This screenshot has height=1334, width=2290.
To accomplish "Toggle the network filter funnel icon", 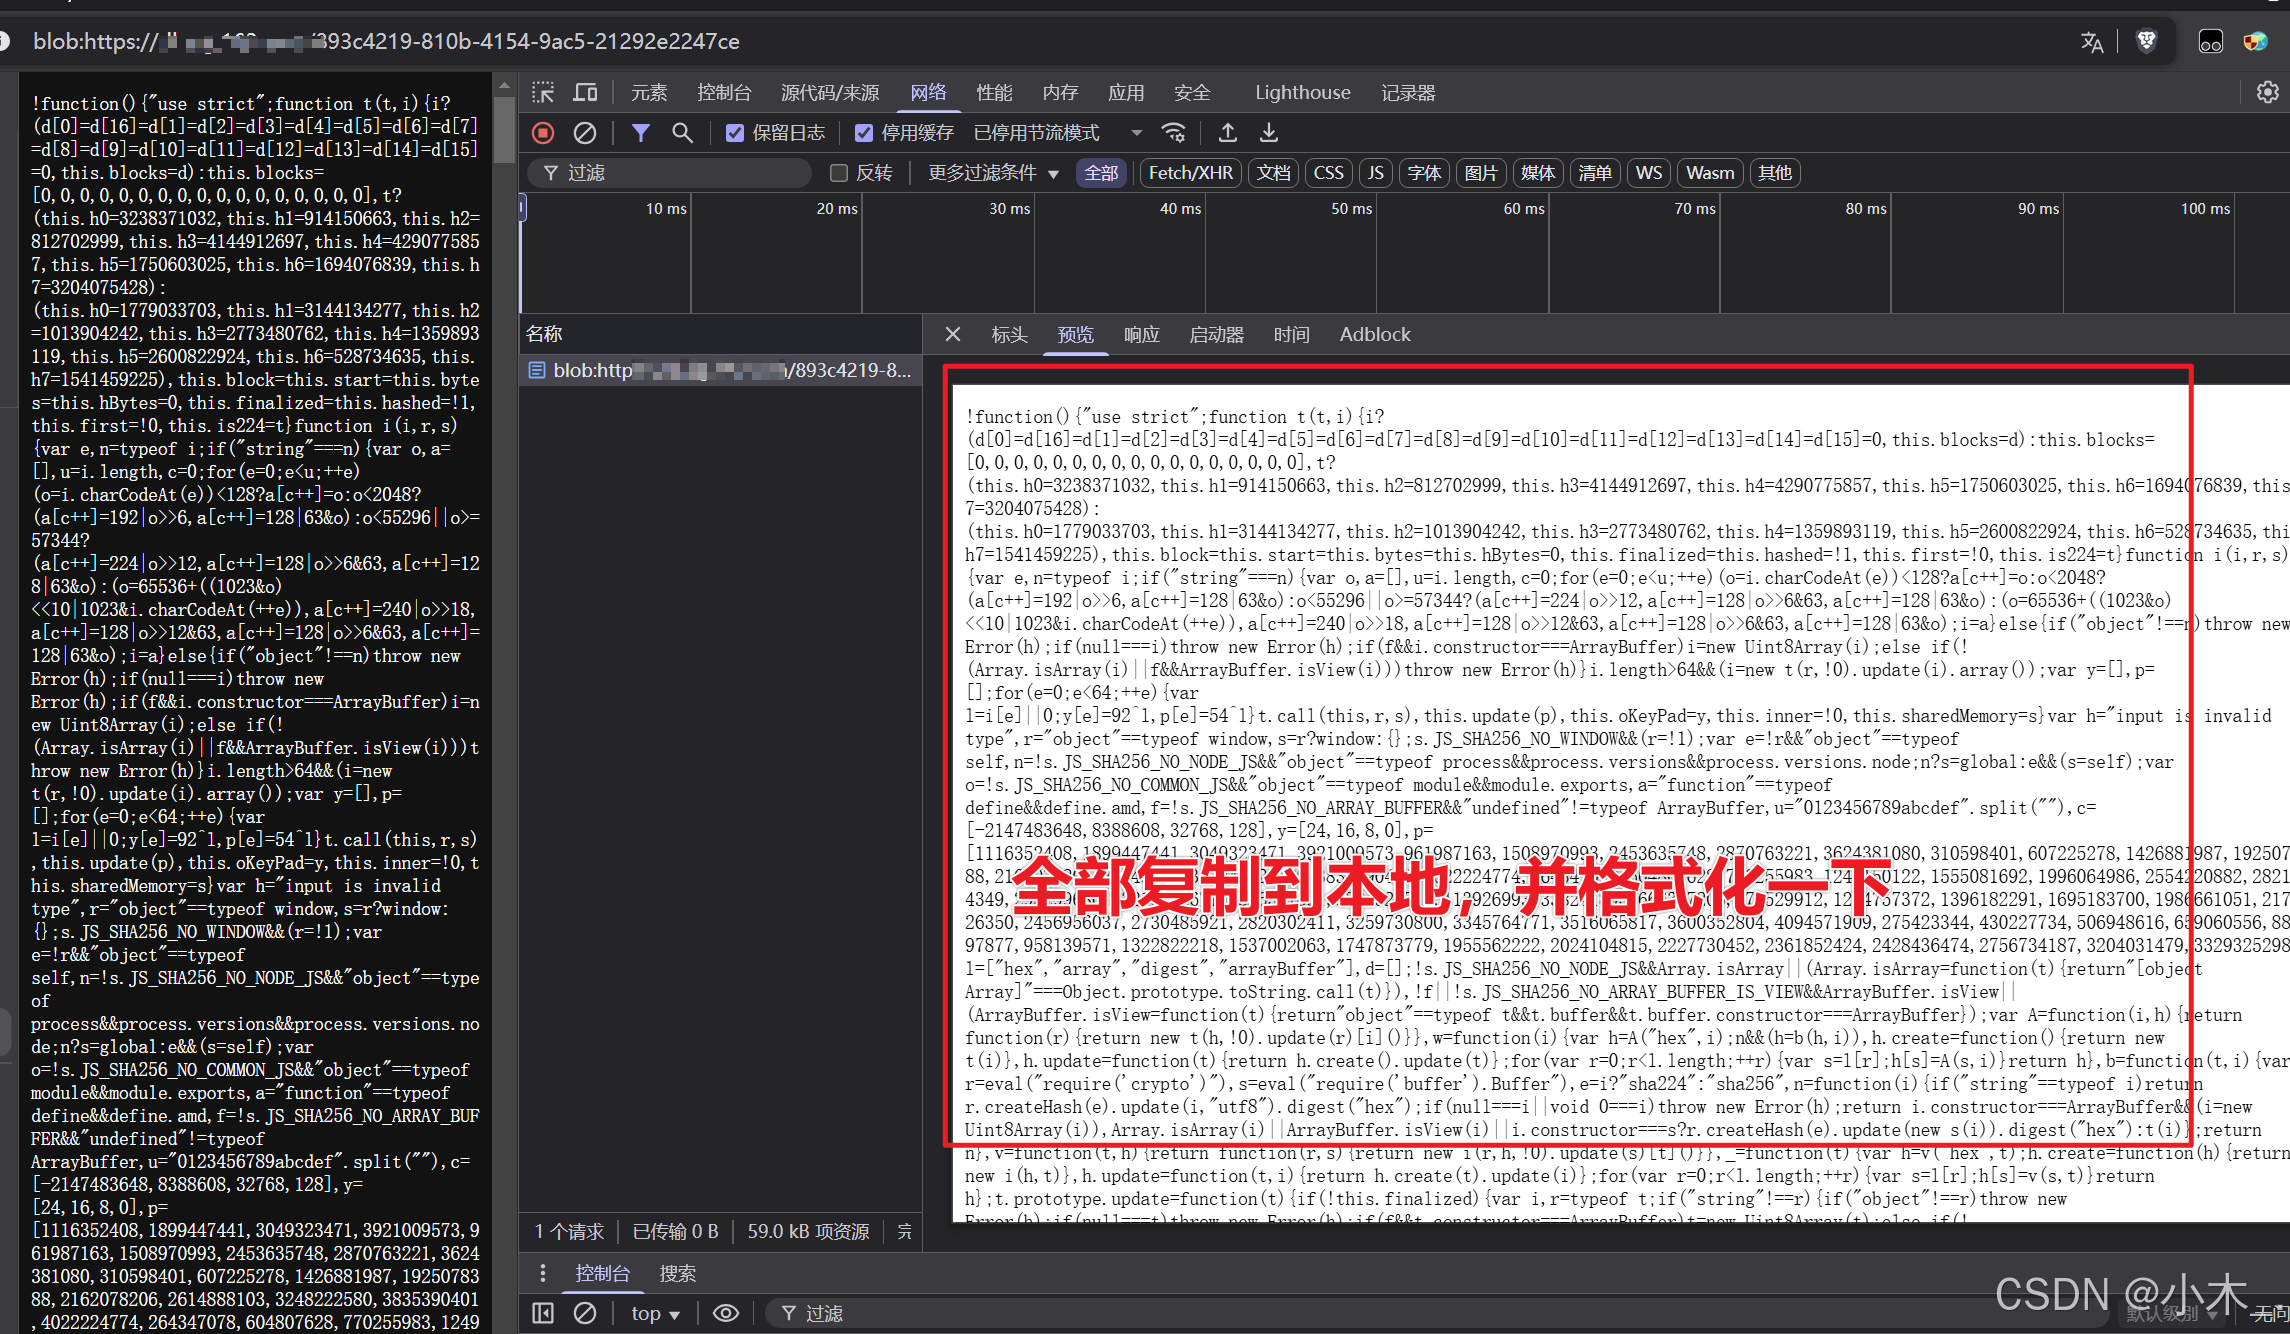I will [x=641, y=133].
